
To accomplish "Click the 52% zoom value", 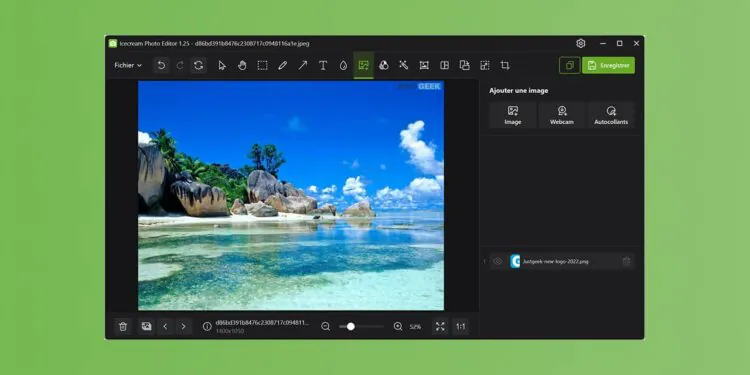I will pos(415,327).
